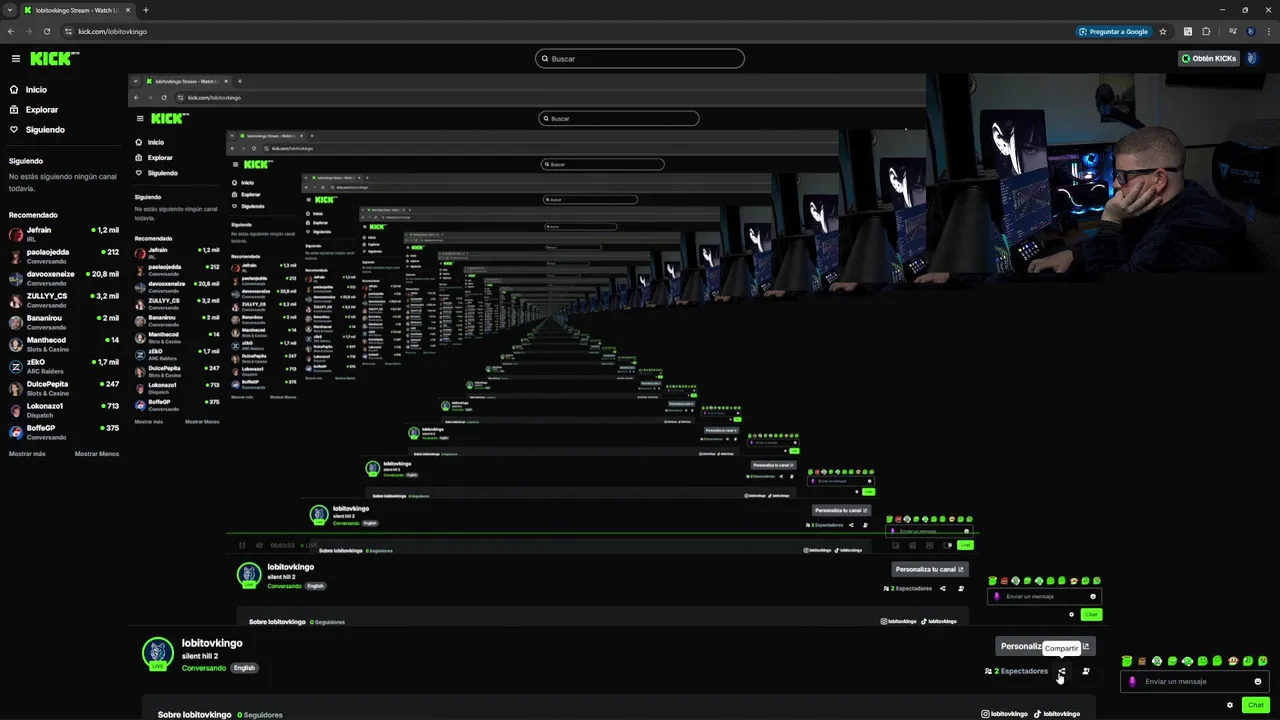Click the lobitovkingo channel name

212,643
